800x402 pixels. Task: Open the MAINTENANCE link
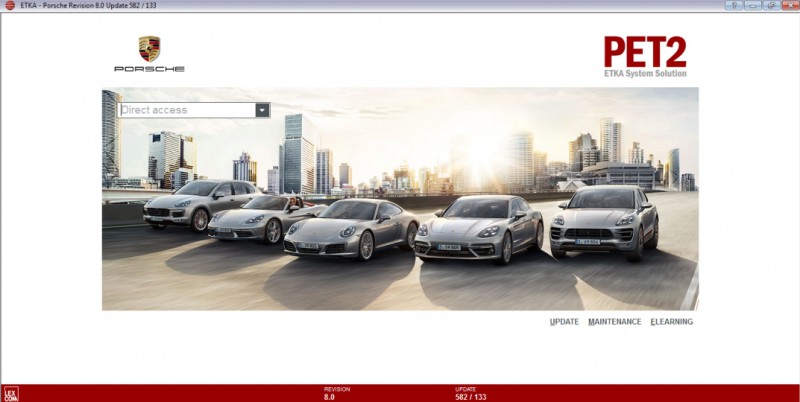[615, 322]
